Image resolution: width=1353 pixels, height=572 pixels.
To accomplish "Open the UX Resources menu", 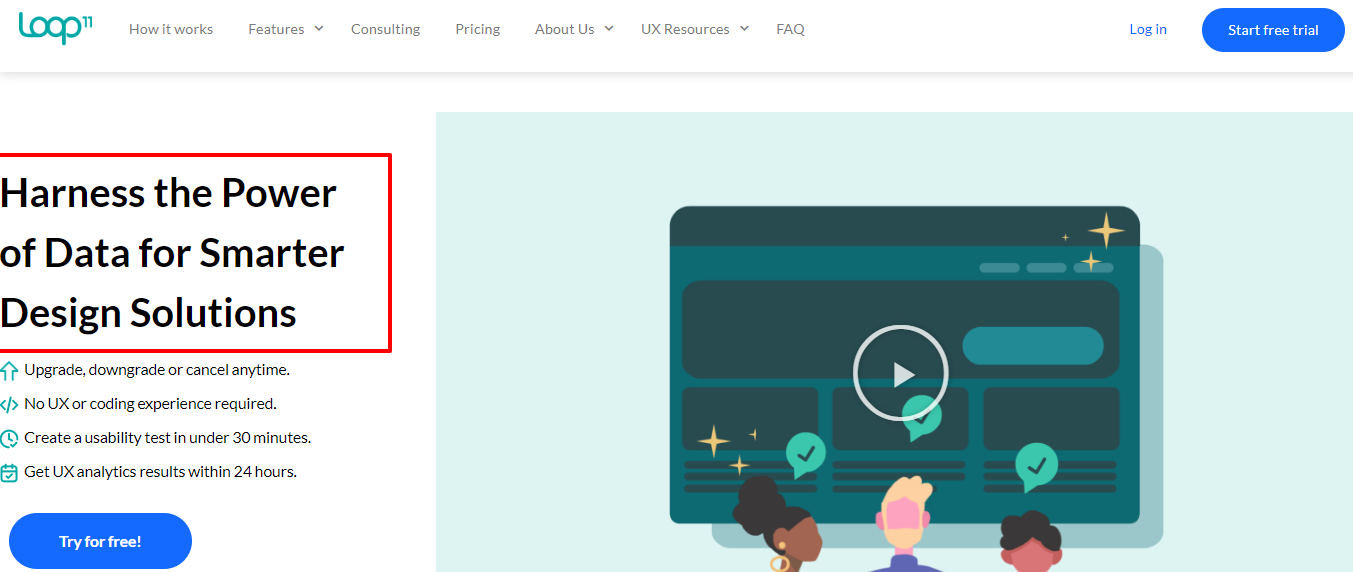I will click(685, 29).
